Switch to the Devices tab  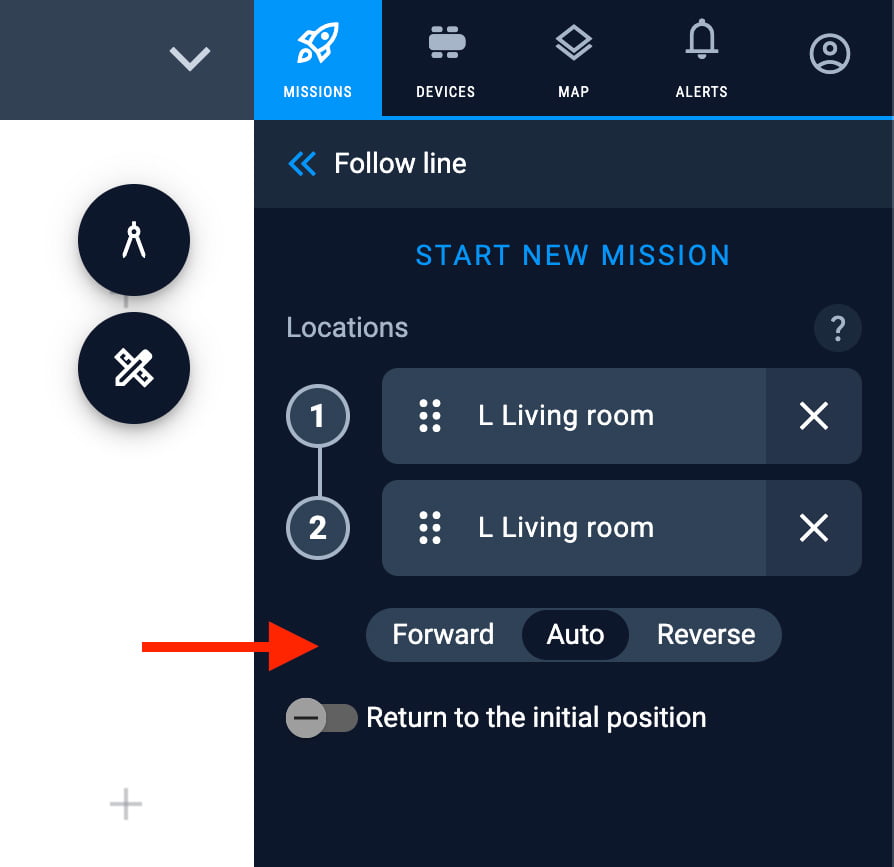445,59
